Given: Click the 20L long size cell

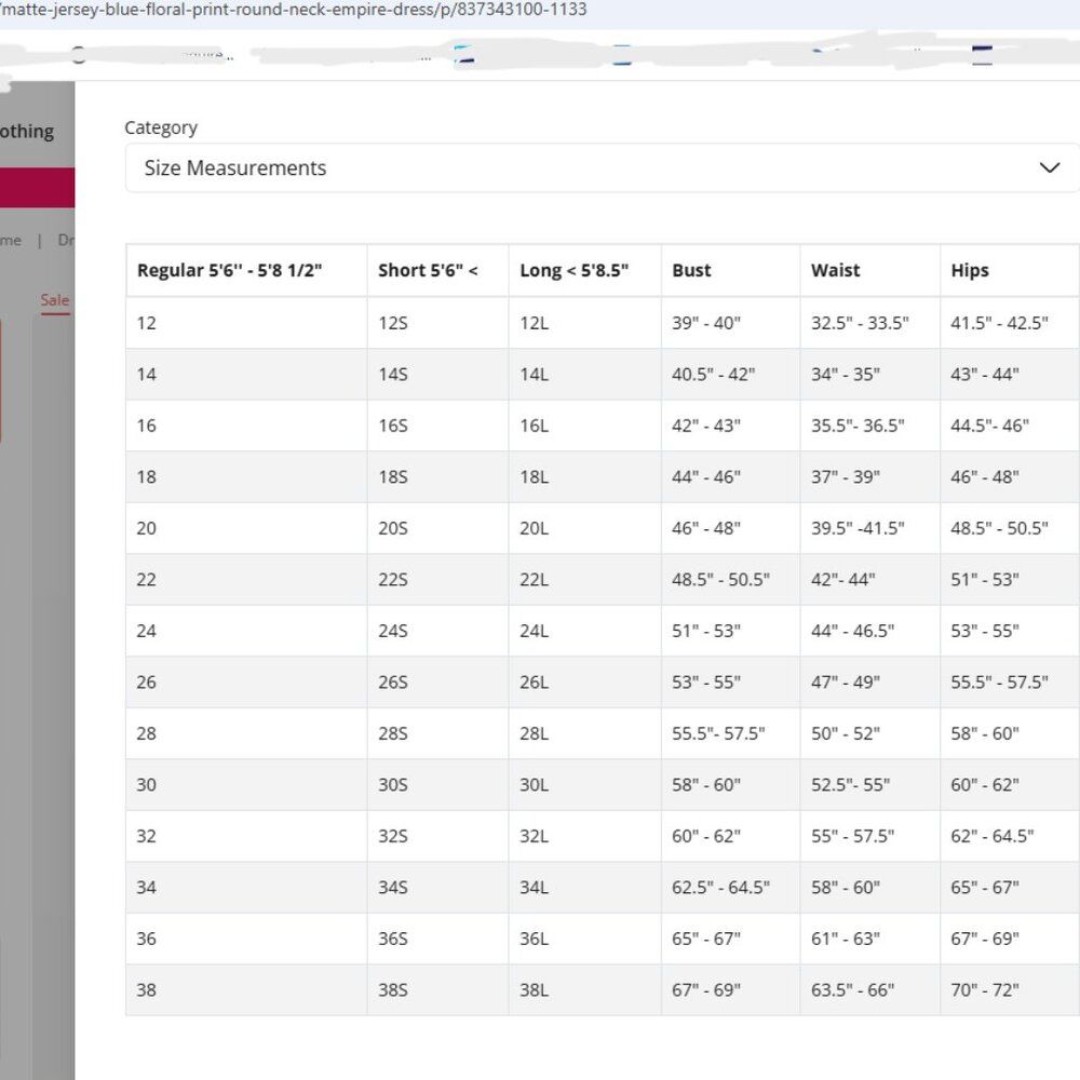Looking at the screenshot, I should point(534,528).
